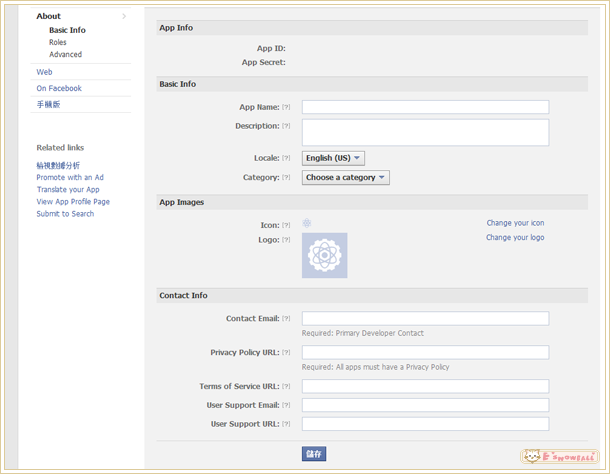This screenshot has height=474, width=610.
Task: Click the help icon next to Description
Action: click(x=286, y=126)
